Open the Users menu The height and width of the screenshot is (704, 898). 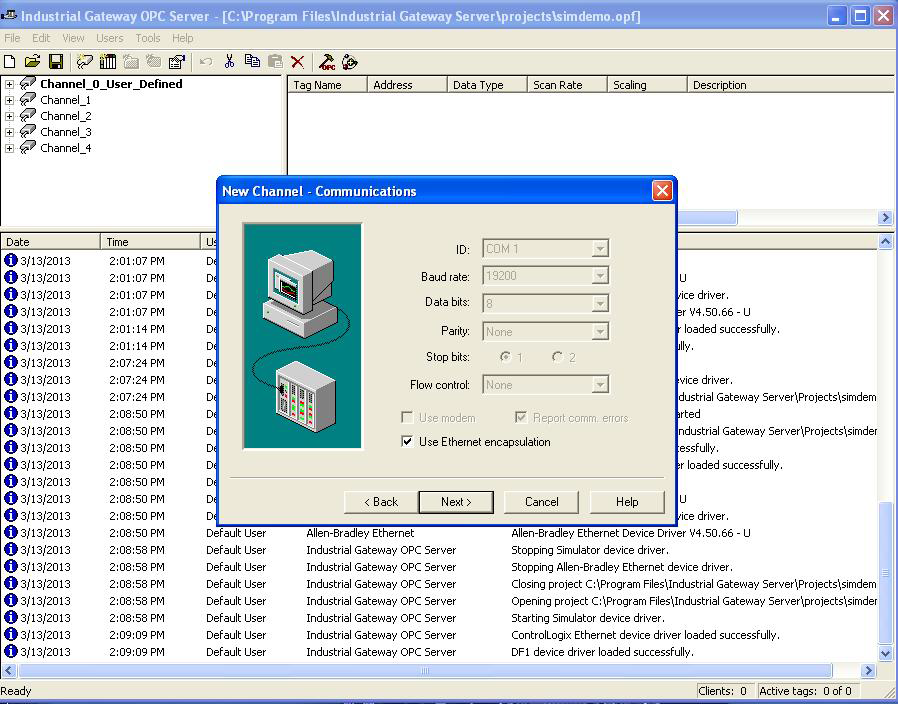pos(109,38)
